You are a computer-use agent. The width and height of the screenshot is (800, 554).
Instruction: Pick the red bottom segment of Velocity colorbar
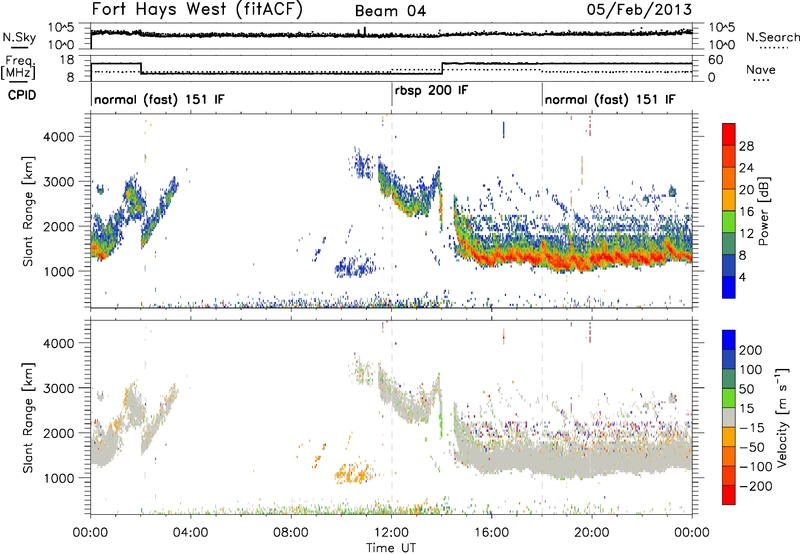pyautogui.click(x=729, y=495)
